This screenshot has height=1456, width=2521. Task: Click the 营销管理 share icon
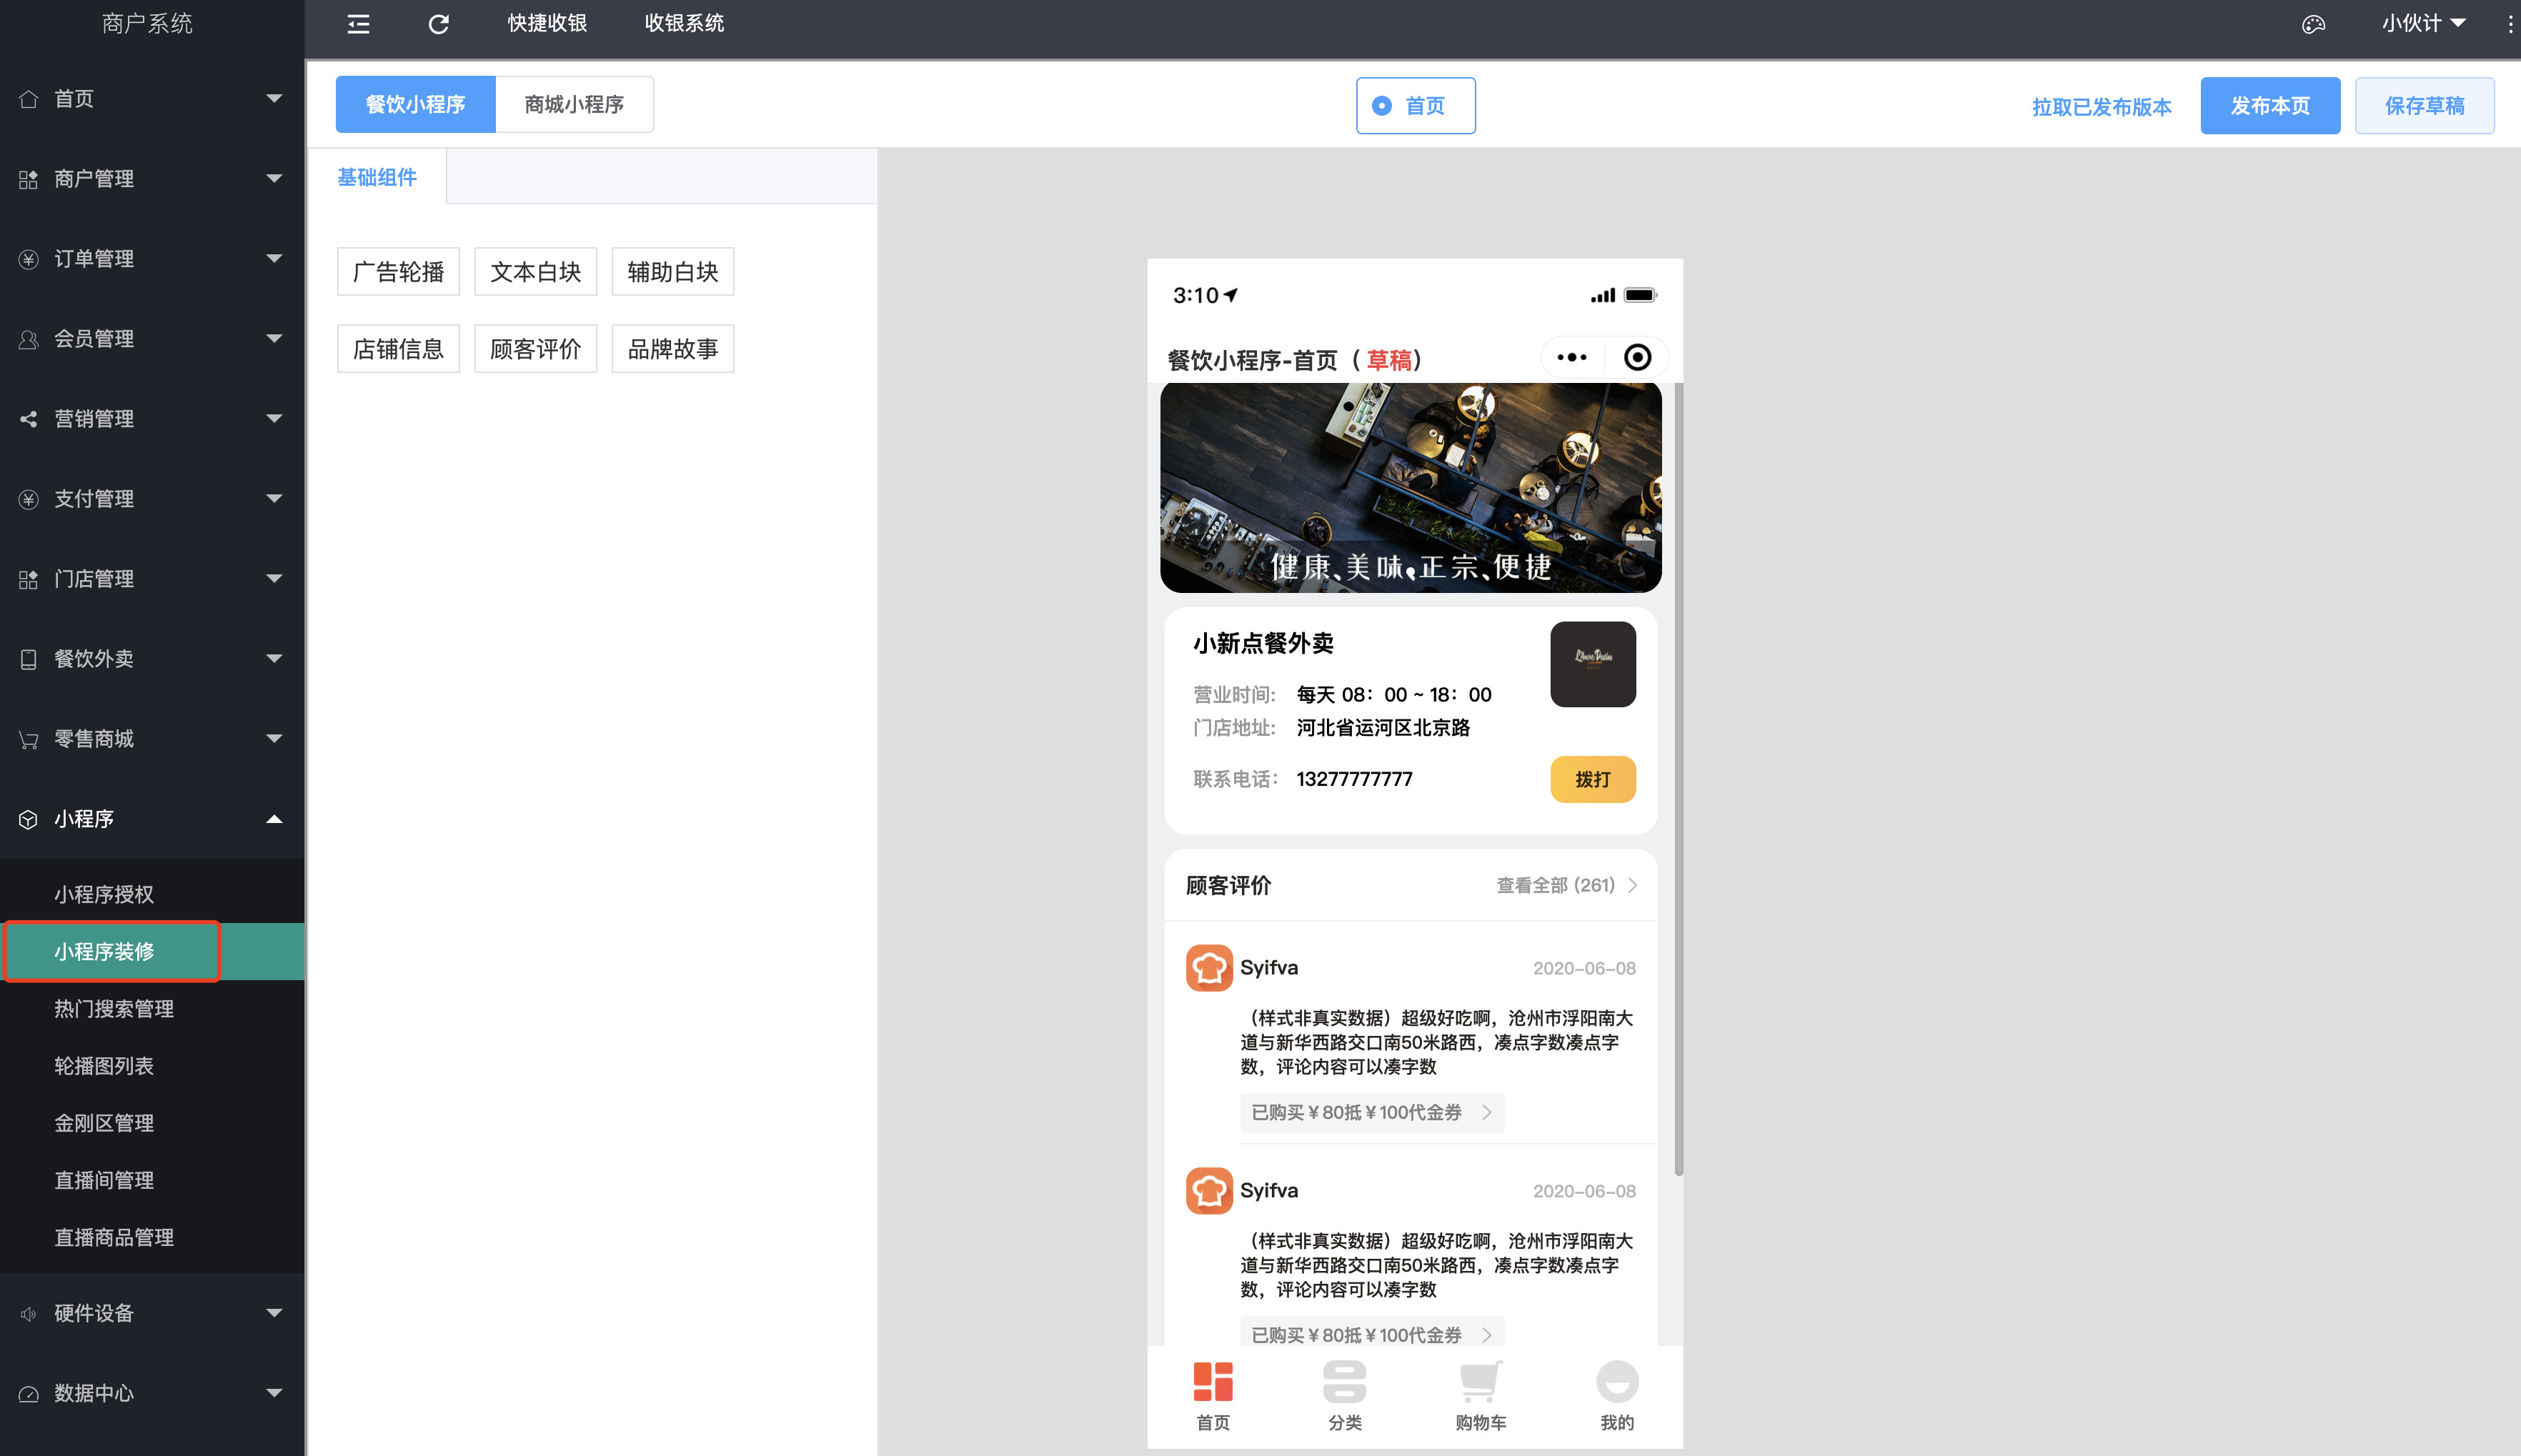point(28,419)
